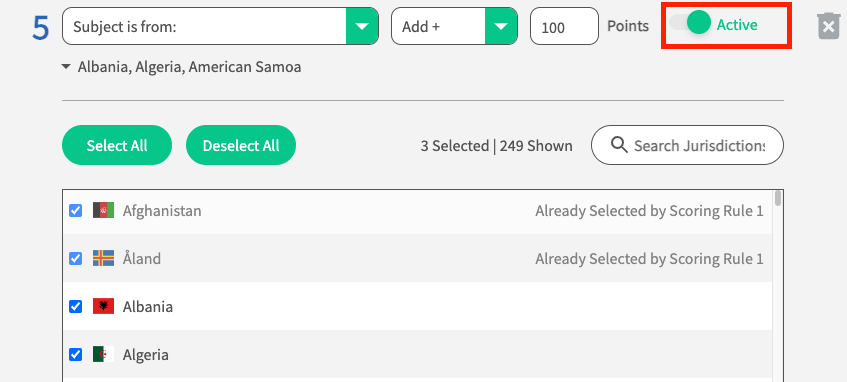Click the Points value field showing 100

(x=564, y=26)
